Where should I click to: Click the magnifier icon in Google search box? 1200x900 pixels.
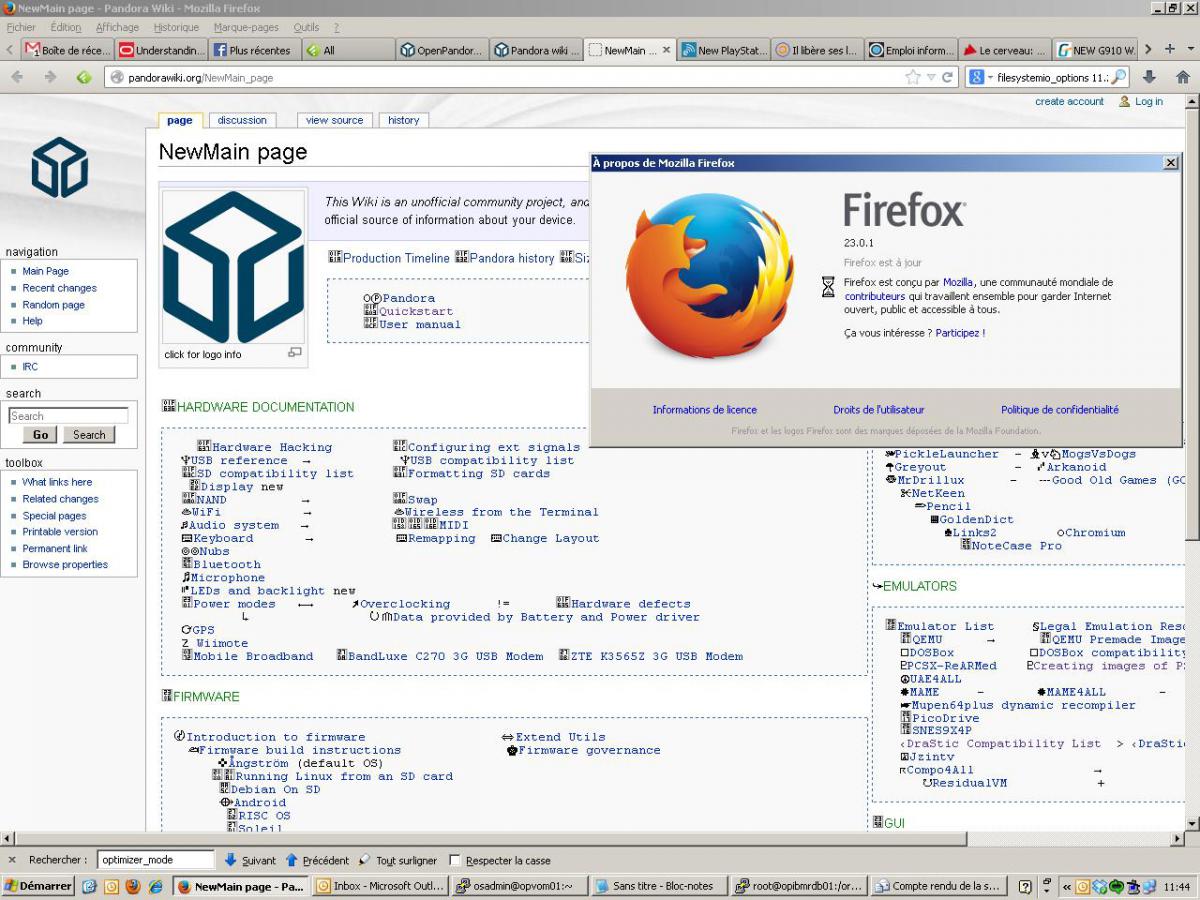click(x=1119, y=77)
